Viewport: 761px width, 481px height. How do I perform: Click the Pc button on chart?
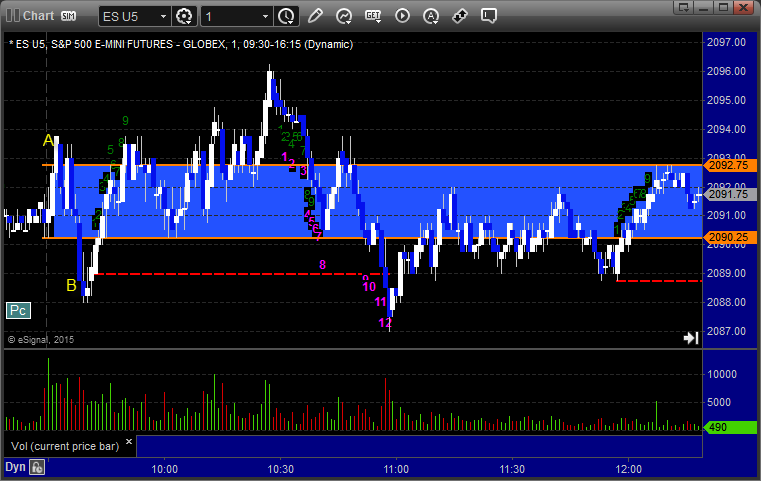[18, 311]
